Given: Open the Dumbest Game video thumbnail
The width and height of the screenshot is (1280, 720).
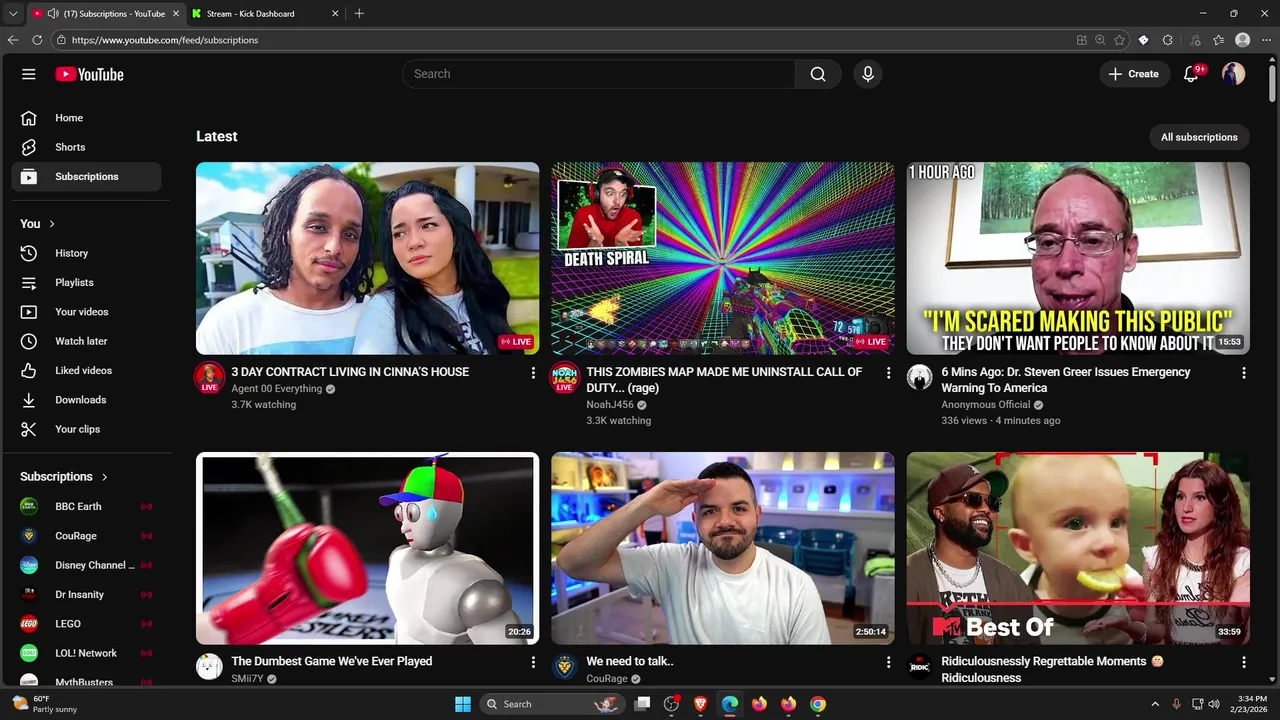Looking at the screenshot, I should (x=367, y=548).
